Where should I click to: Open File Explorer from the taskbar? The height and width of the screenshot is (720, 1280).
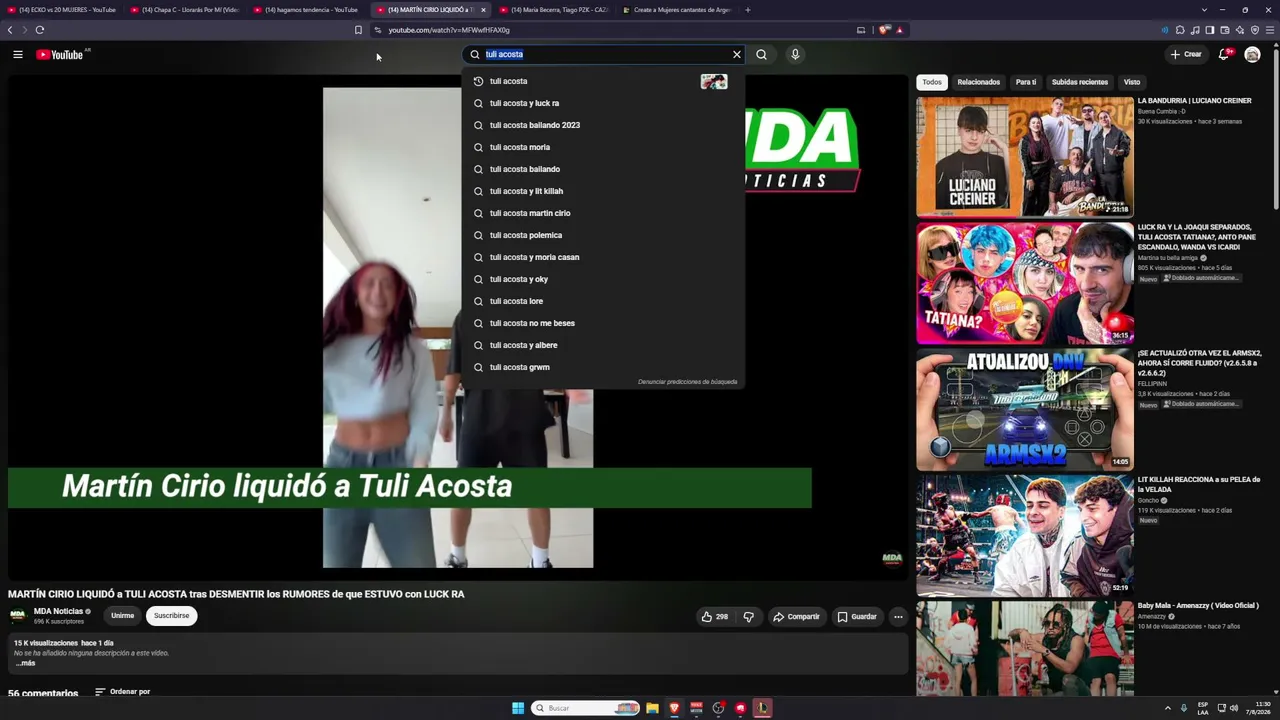(652, 708)
